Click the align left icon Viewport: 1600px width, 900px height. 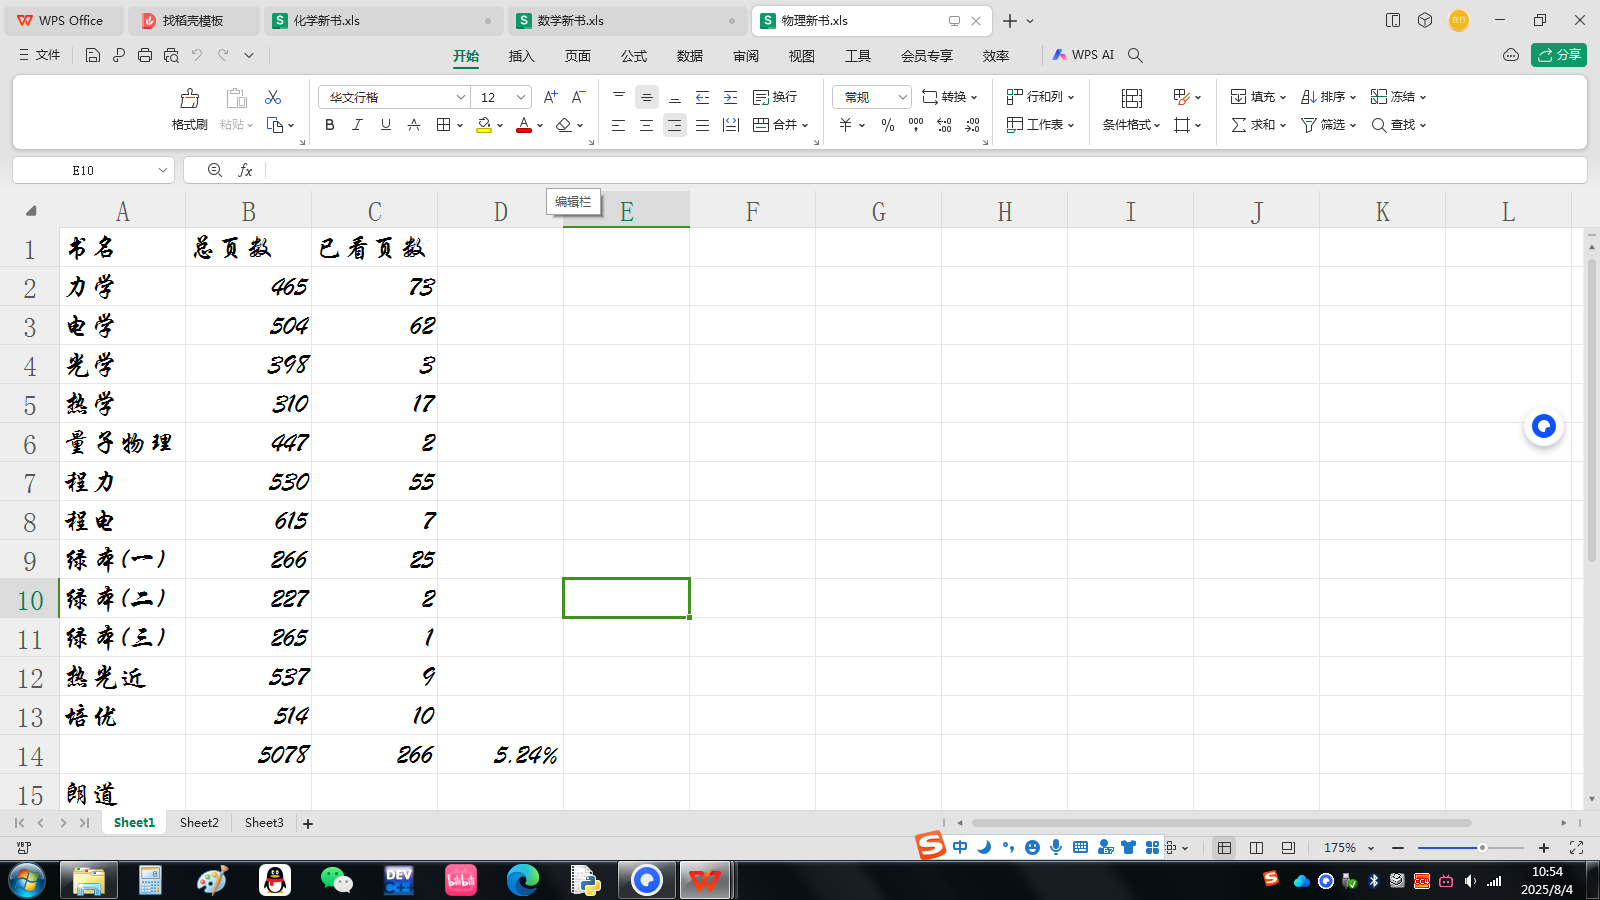(x=619, y=125)
